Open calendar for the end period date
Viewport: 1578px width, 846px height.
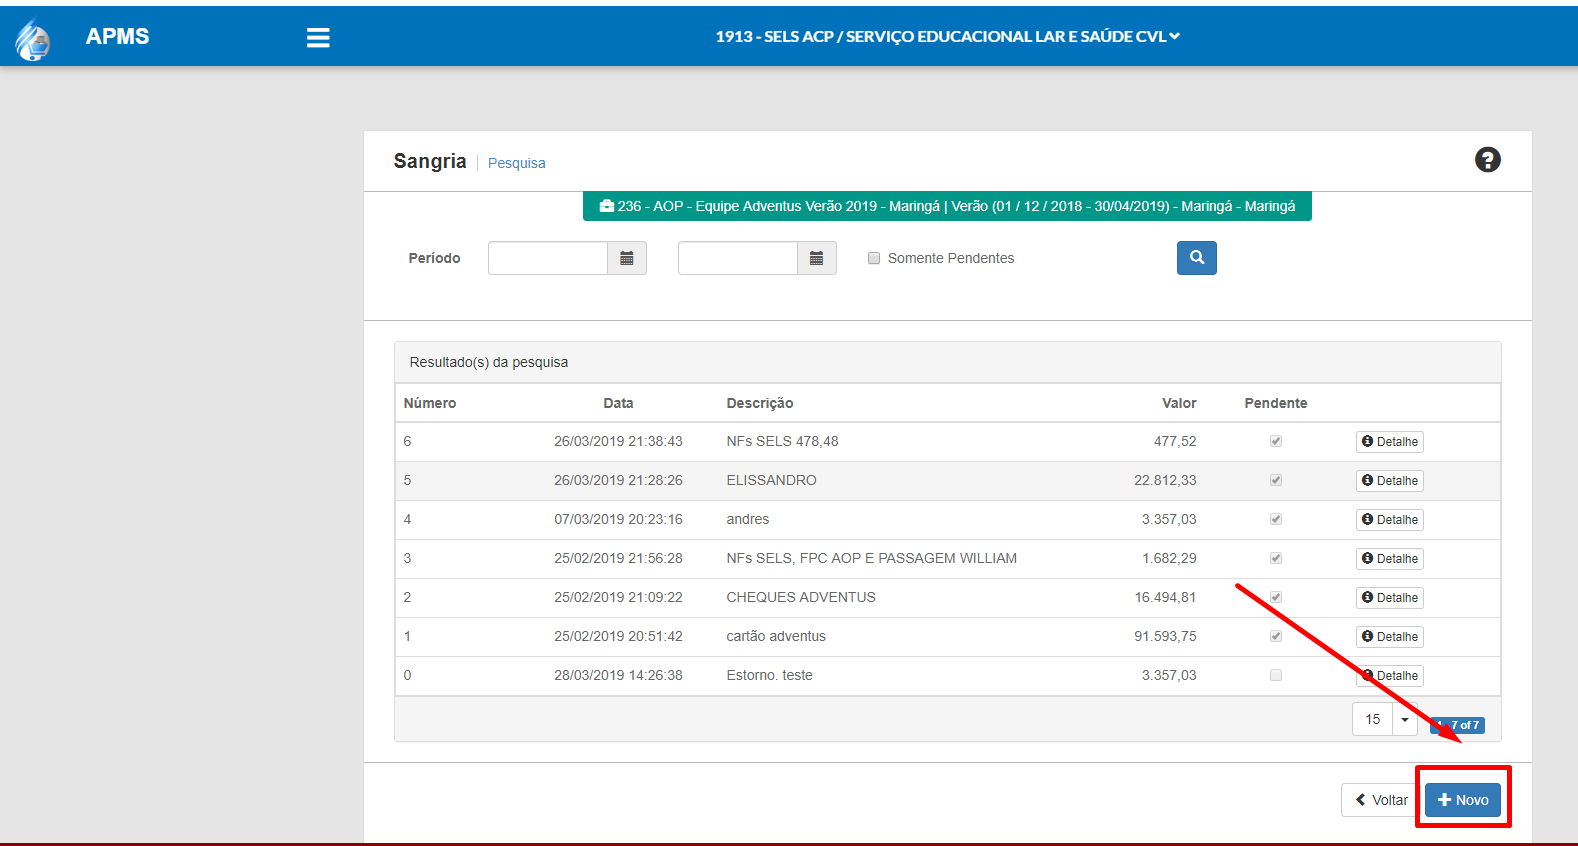tap(817, 258)
